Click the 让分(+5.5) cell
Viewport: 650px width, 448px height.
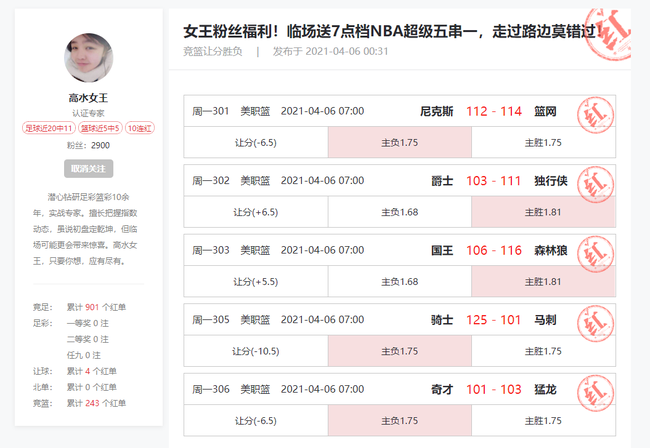[x=256, y=282]
